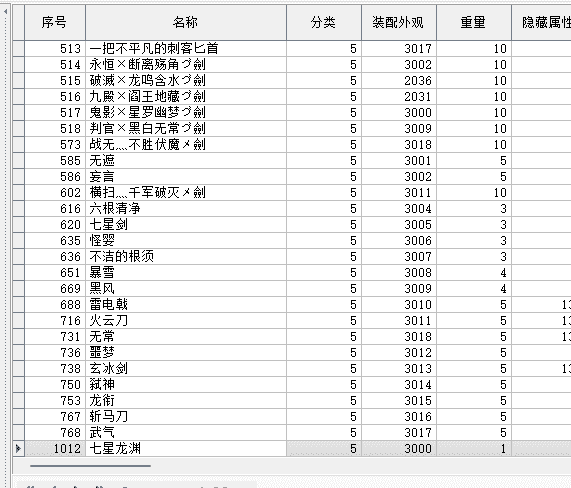The image size is (571, 488).
Task: Select name cell 破滅×龙鸣含水づ劍
Action: 186,80
